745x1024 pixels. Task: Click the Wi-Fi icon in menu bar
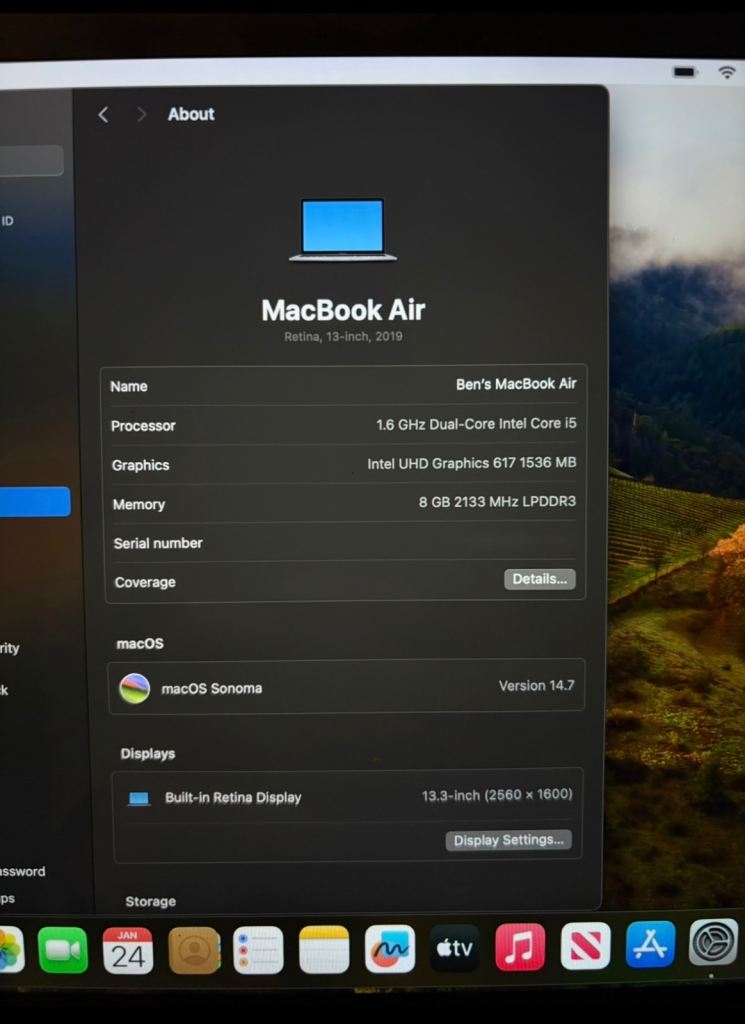(726, 73)
